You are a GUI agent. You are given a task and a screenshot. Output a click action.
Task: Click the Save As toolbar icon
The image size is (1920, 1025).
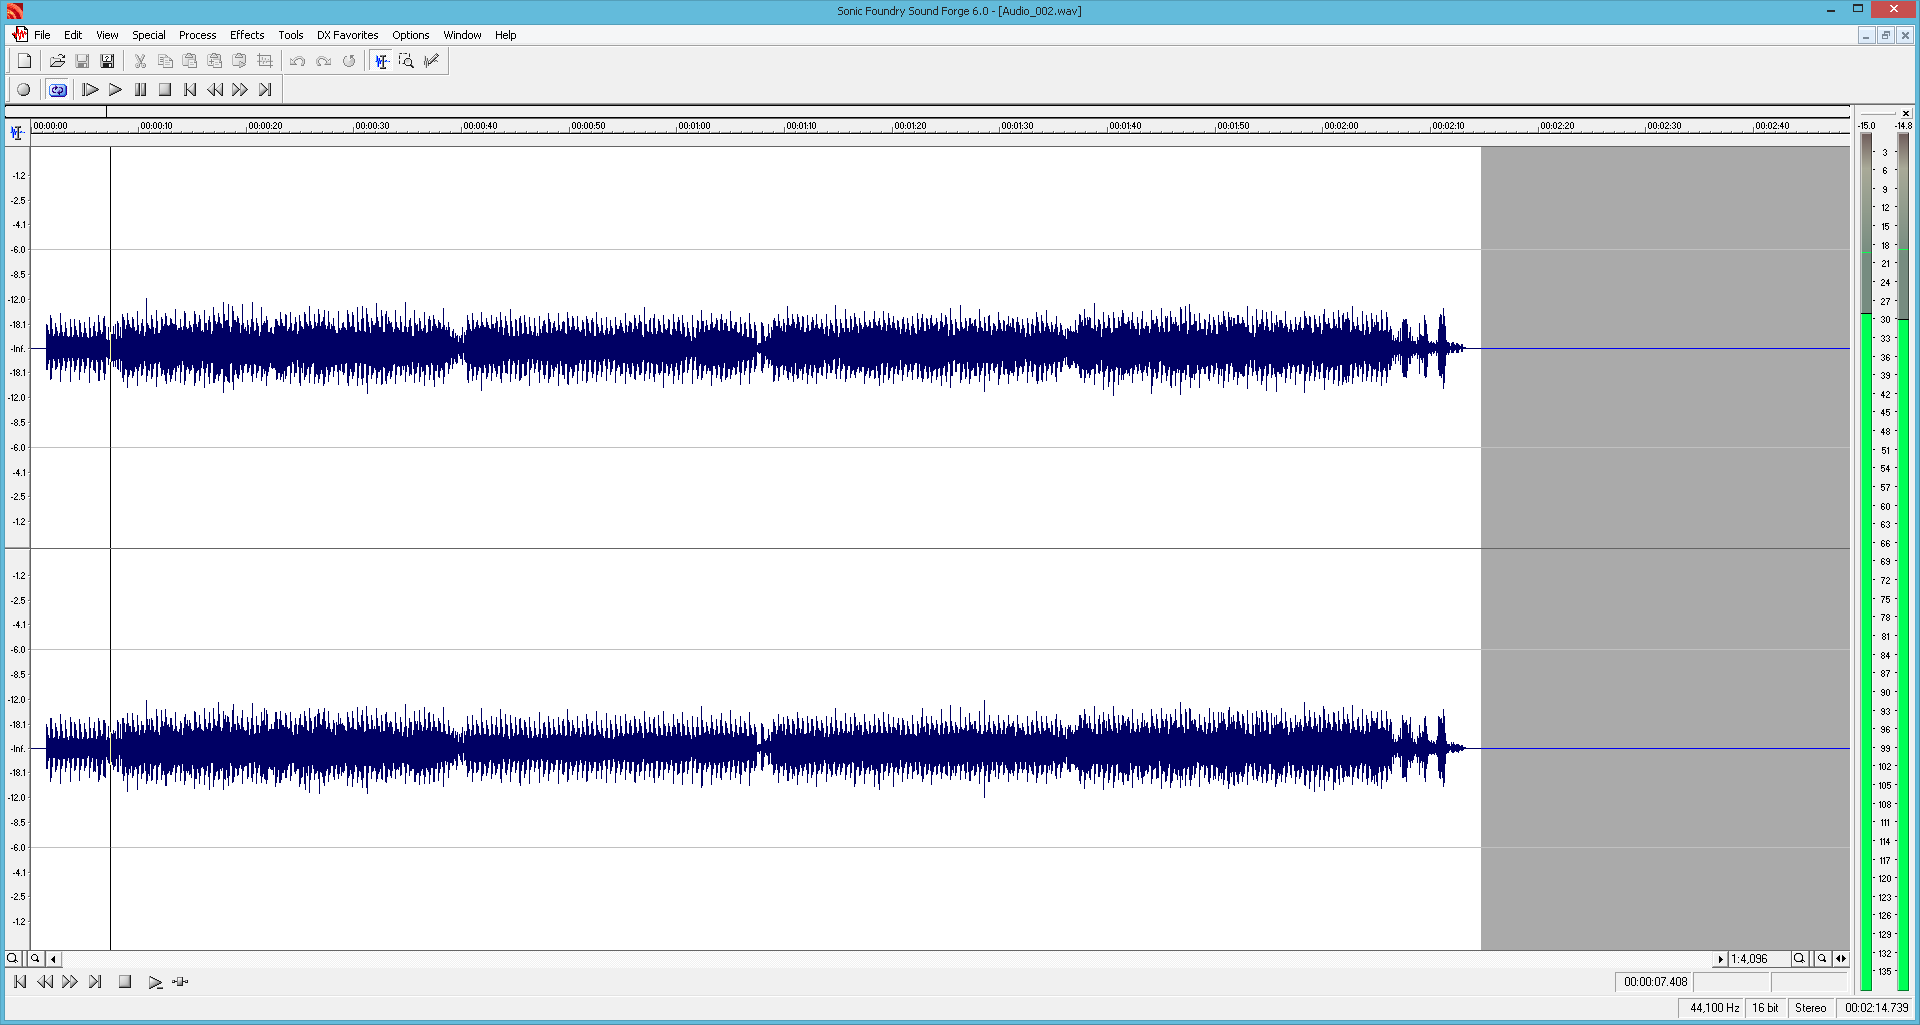click(x=107, y=61)
